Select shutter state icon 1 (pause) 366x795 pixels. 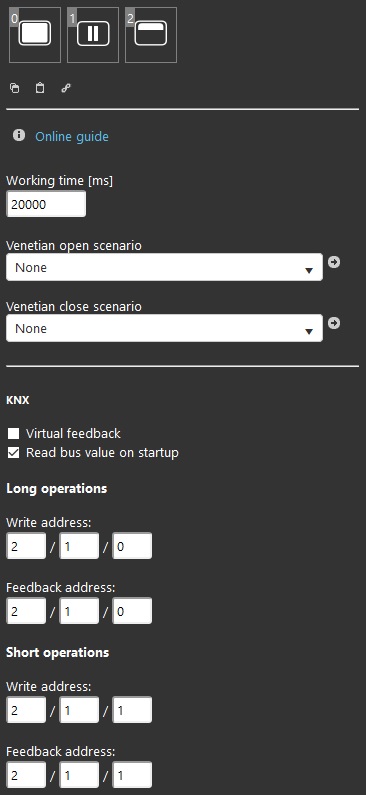[93, 34]
